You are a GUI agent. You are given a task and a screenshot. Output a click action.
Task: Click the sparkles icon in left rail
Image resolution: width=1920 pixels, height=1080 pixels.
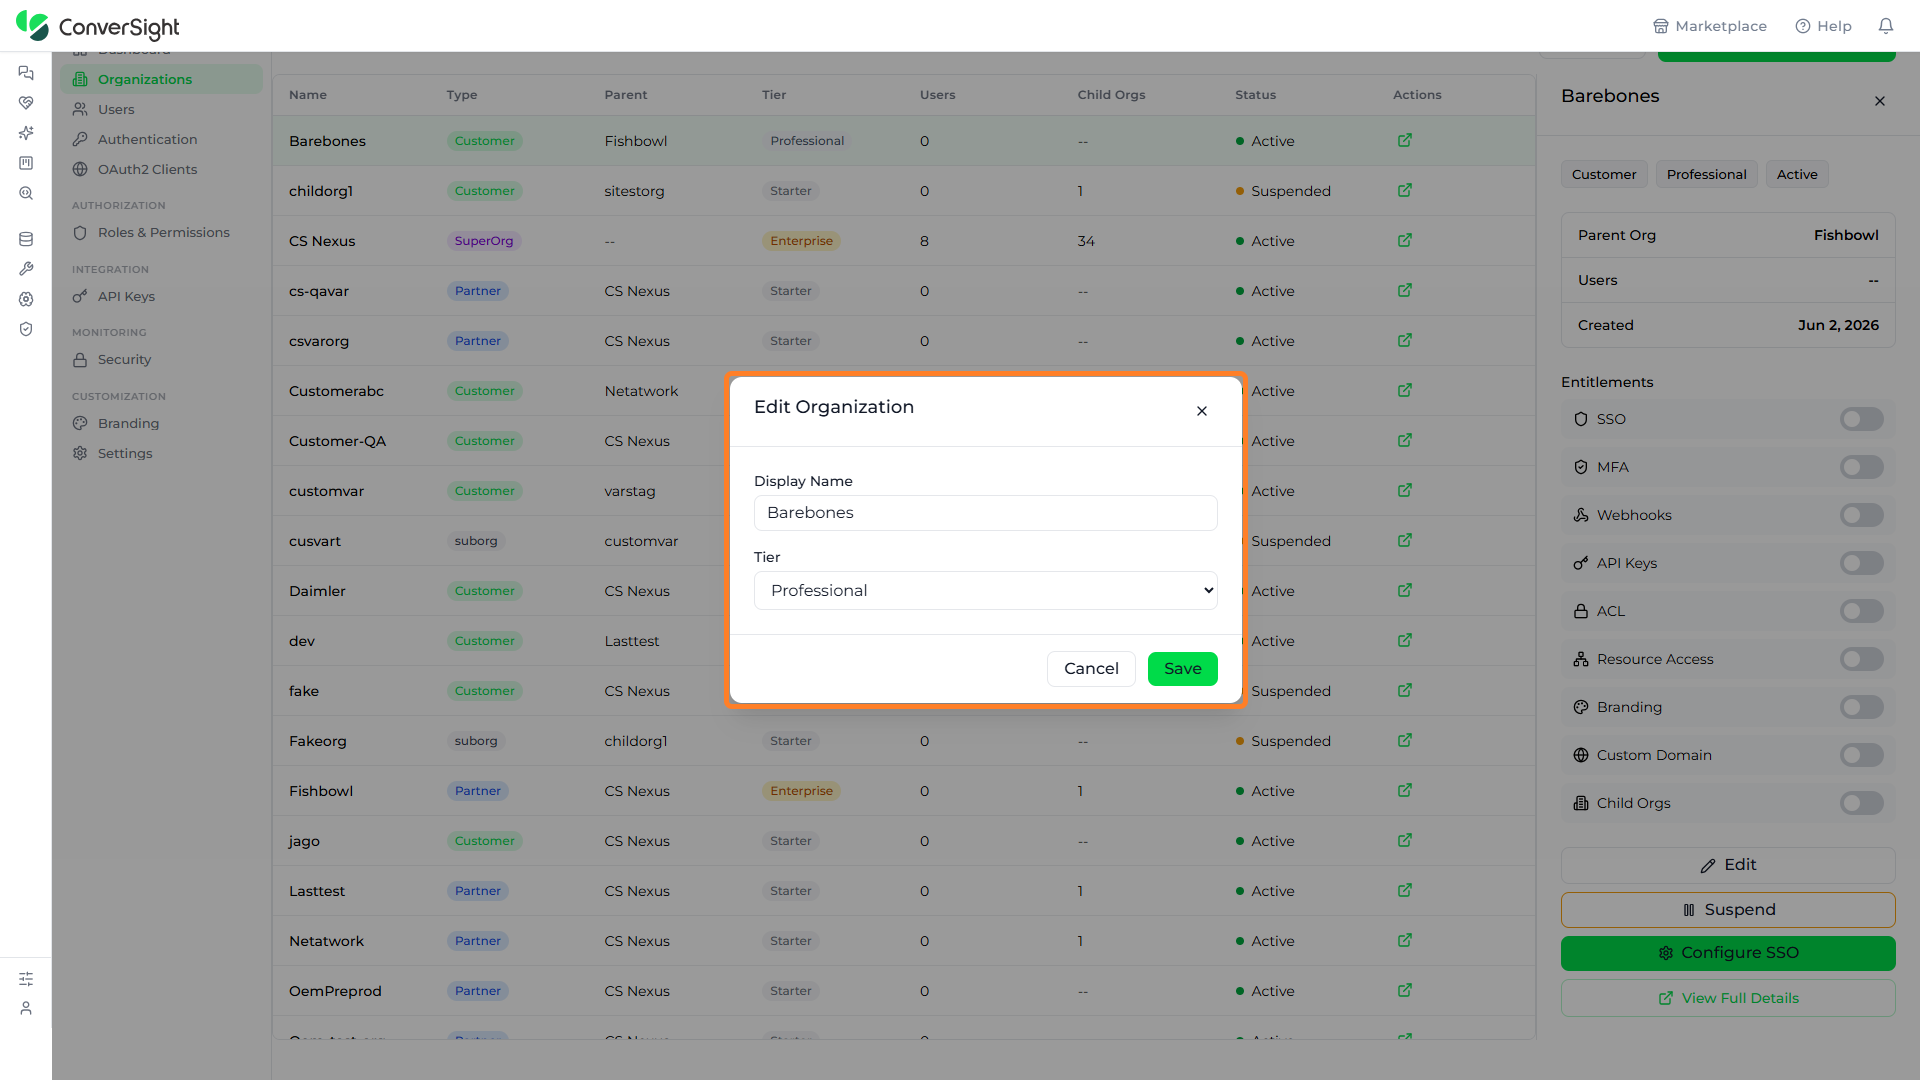(x=26, y=133)
